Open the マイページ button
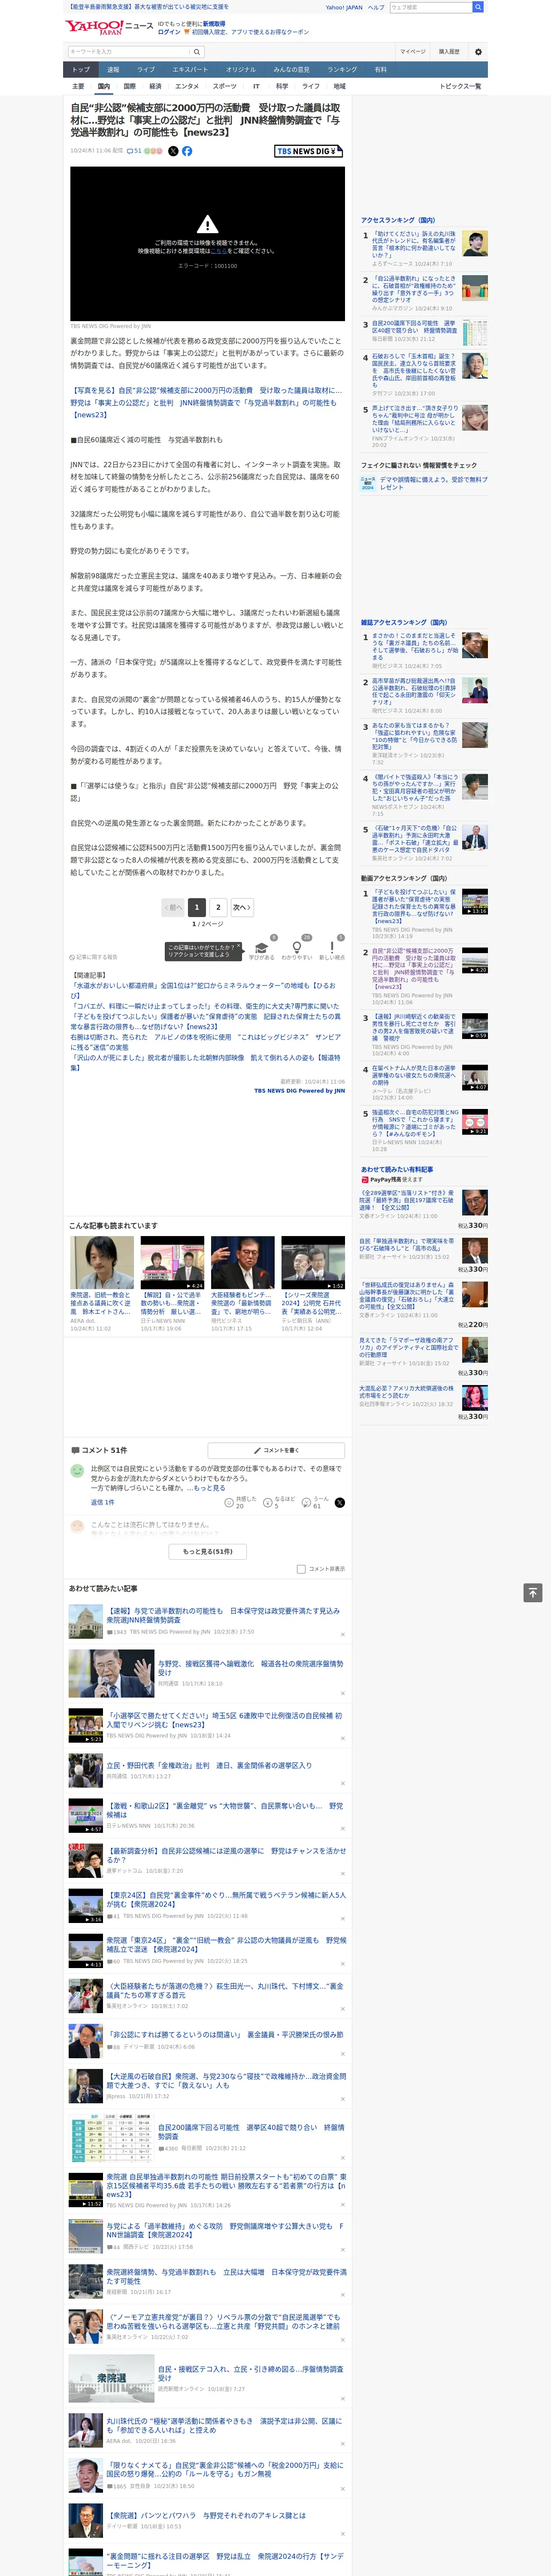 413,52
